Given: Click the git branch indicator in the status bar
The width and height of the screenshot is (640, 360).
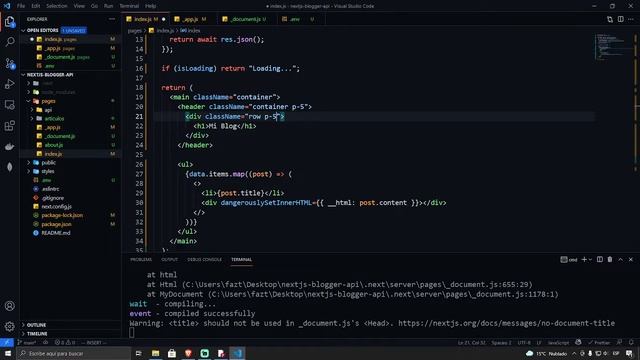Looking at the screenshot, I should (x=27, y=342).
